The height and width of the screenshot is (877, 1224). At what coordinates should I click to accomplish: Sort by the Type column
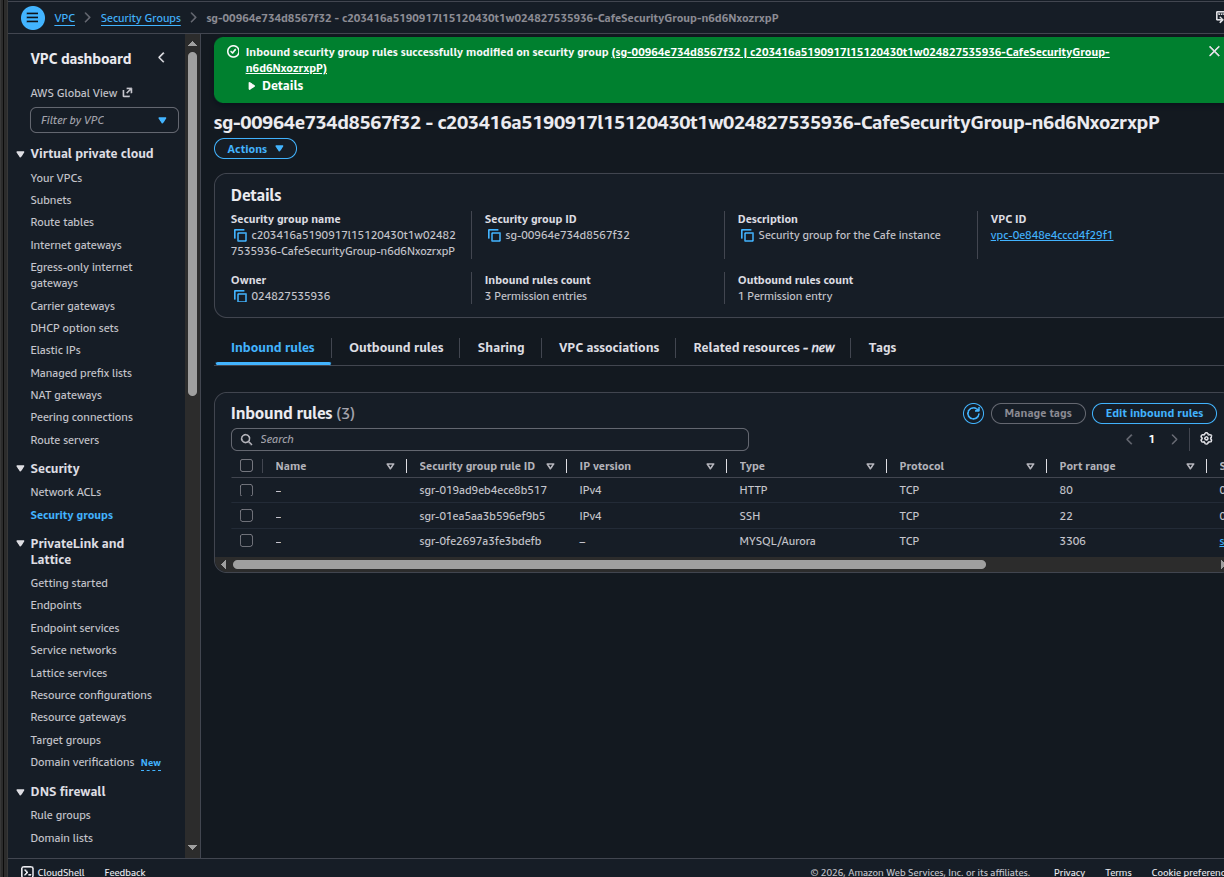tap(870, 467)
